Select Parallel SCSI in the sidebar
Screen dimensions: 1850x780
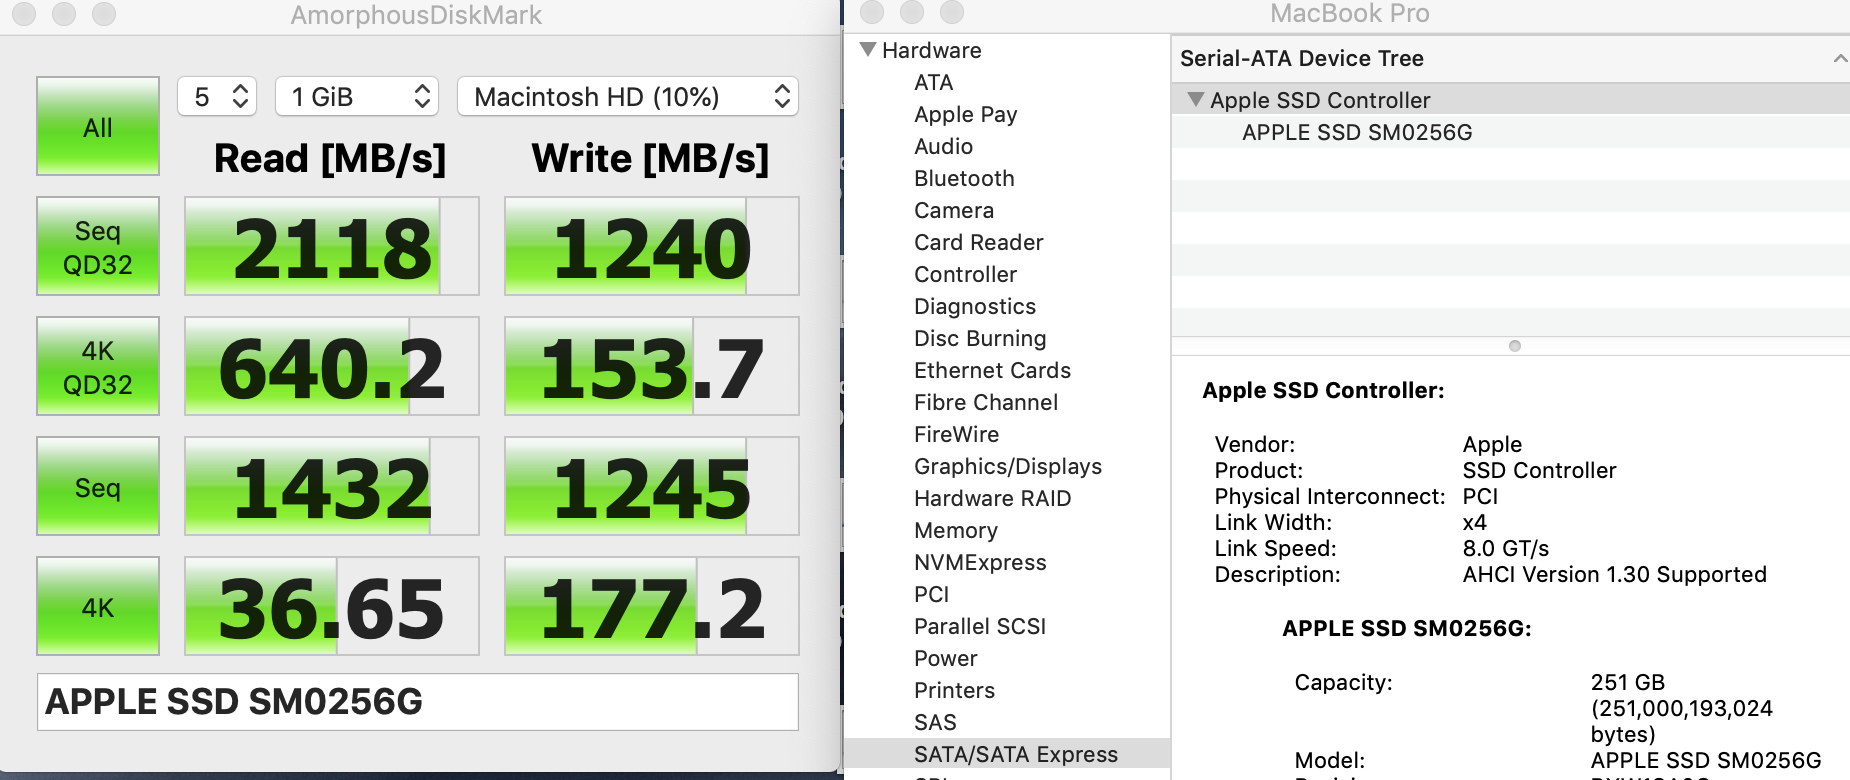[980, 626]
